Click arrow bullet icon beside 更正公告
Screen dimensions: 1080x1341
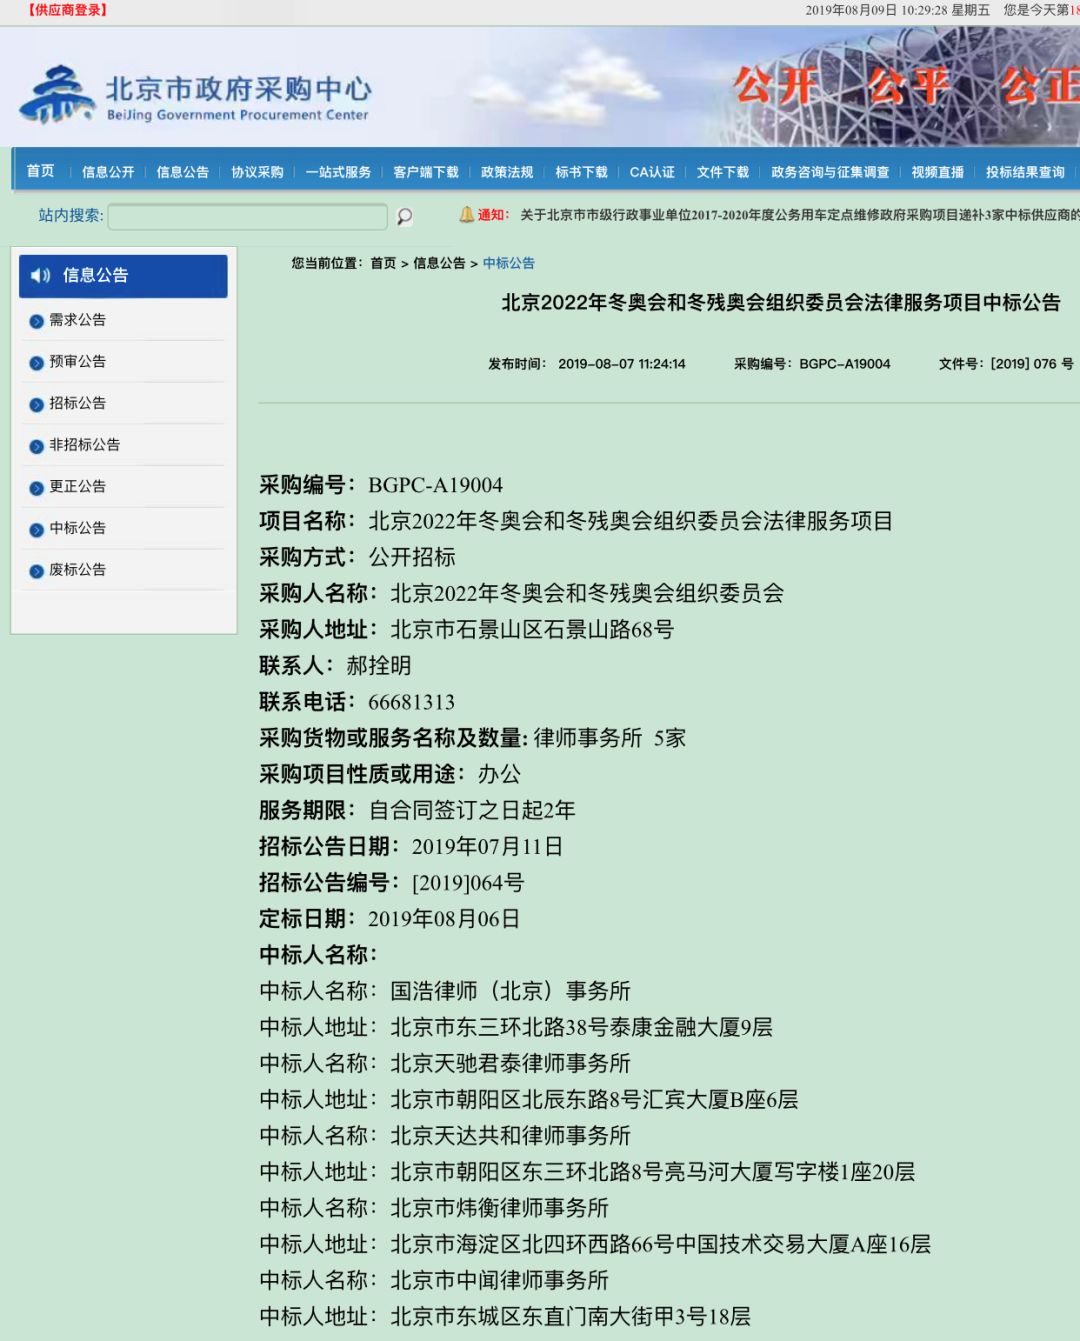point(37,487)
